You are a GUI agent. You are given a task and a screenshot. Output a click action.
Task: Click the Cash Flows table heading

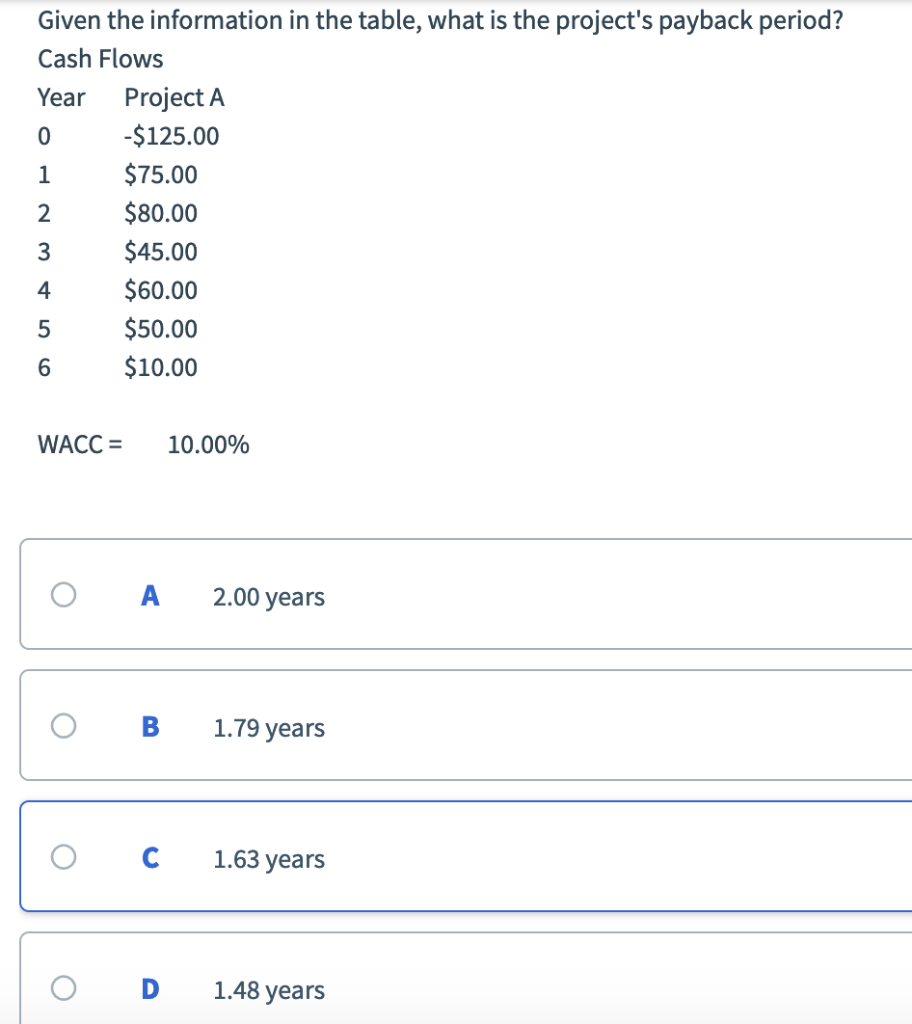[100, 58]
